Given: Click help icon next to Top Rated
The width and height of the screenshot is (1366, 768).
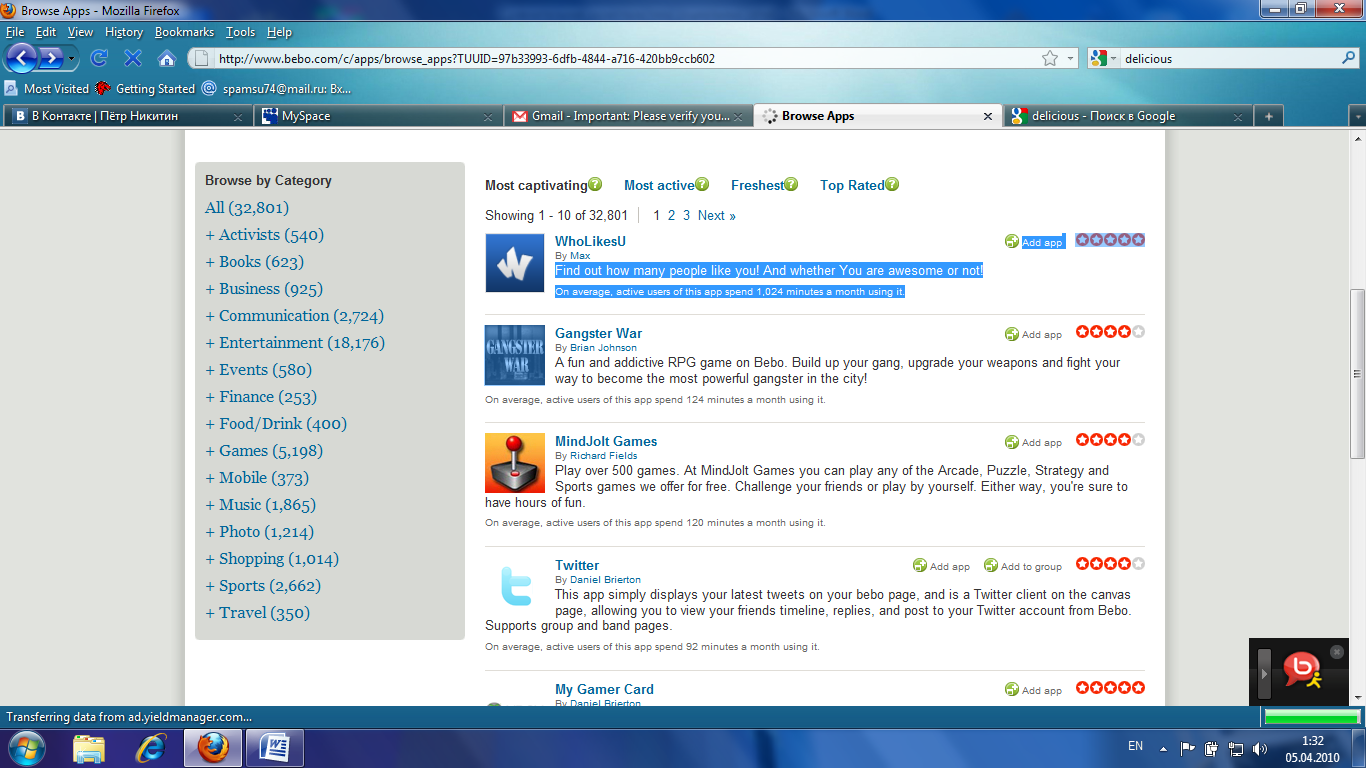Looking at the screenshot, I should [892, 184].
